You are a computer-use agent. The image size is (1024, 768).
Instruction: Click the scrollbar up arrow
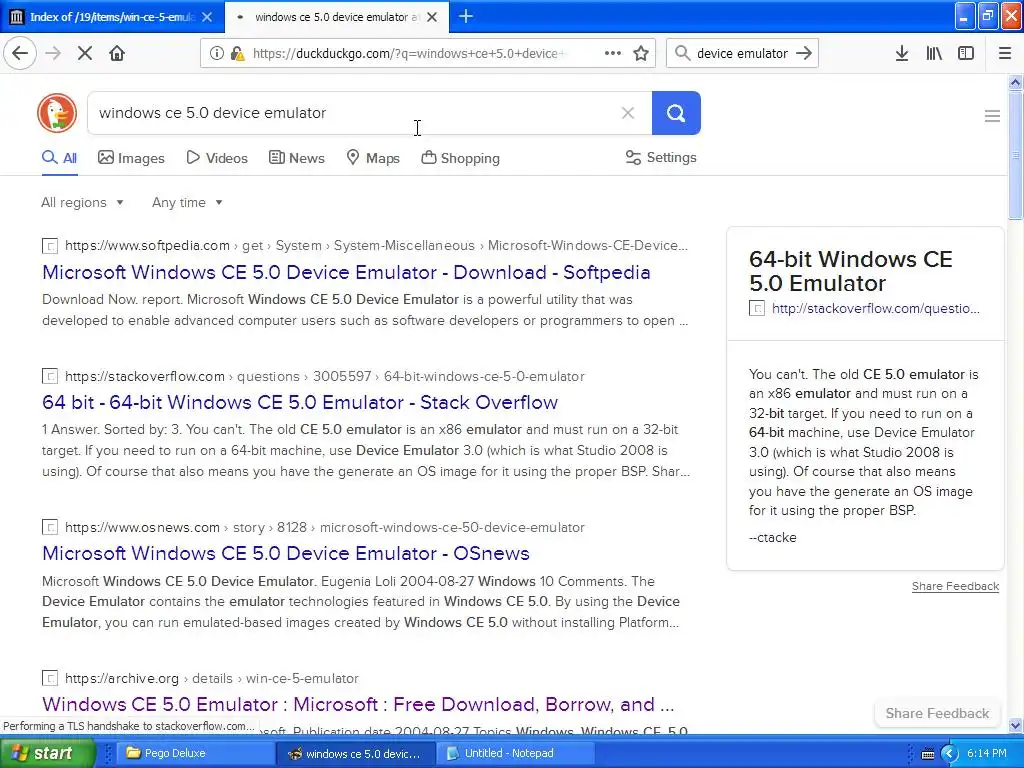[1016, 82]
